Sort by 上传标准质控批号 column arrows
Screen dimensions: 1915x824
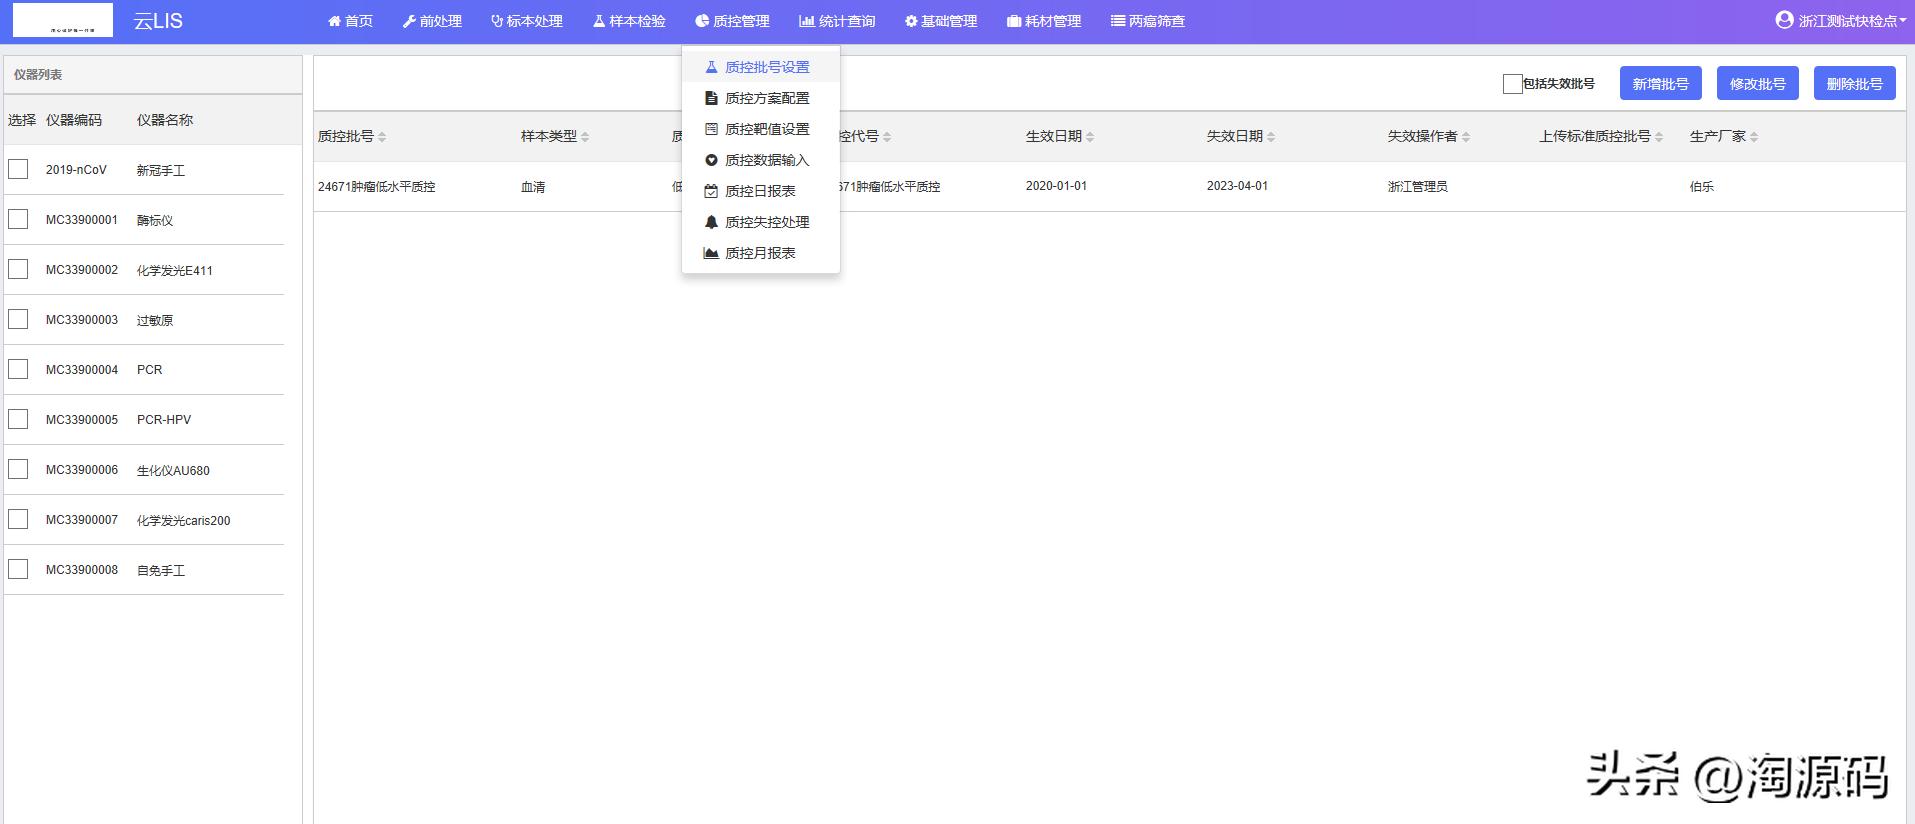[1659, 137]
